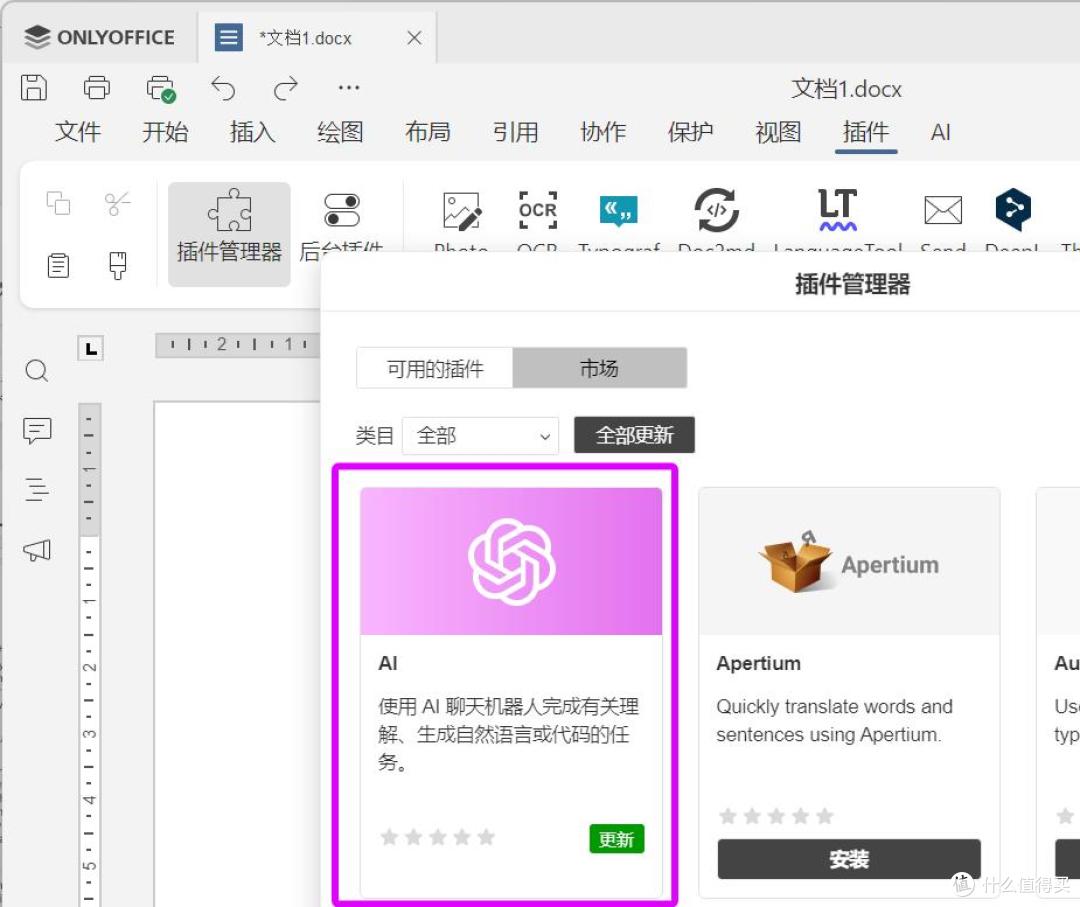Screen dimensions: 1080x907
Task: Open the Apertium plugin card image
Action: 849,561
